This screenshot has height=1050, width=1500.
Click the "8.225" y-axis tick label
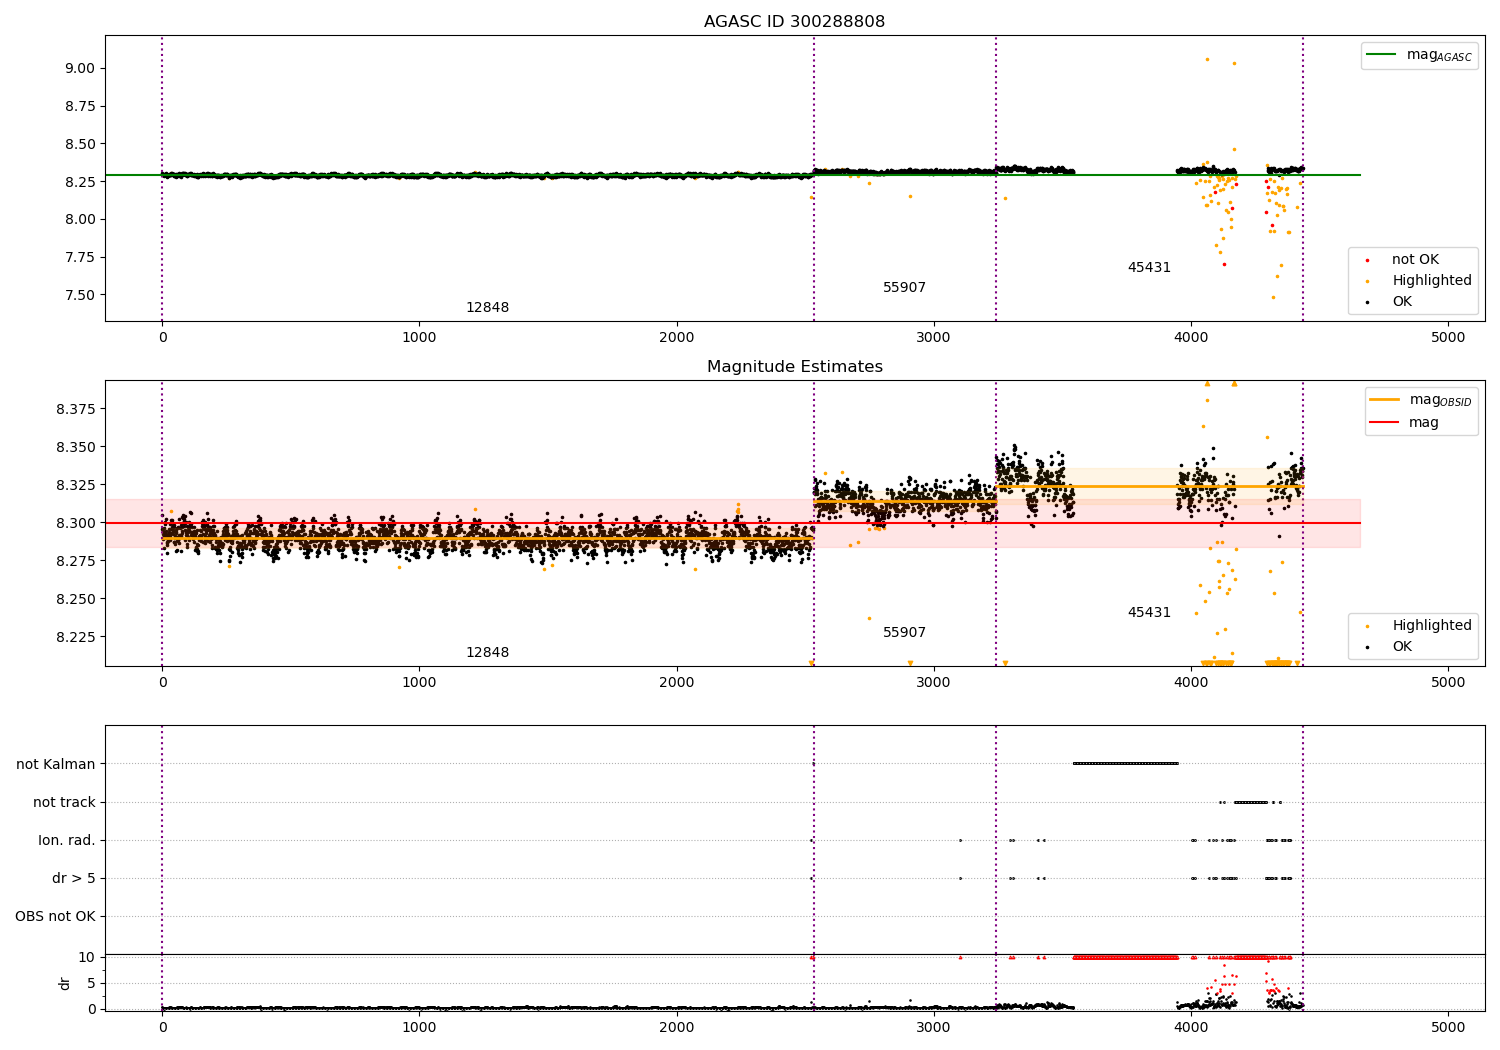click(x=77, y=637)
